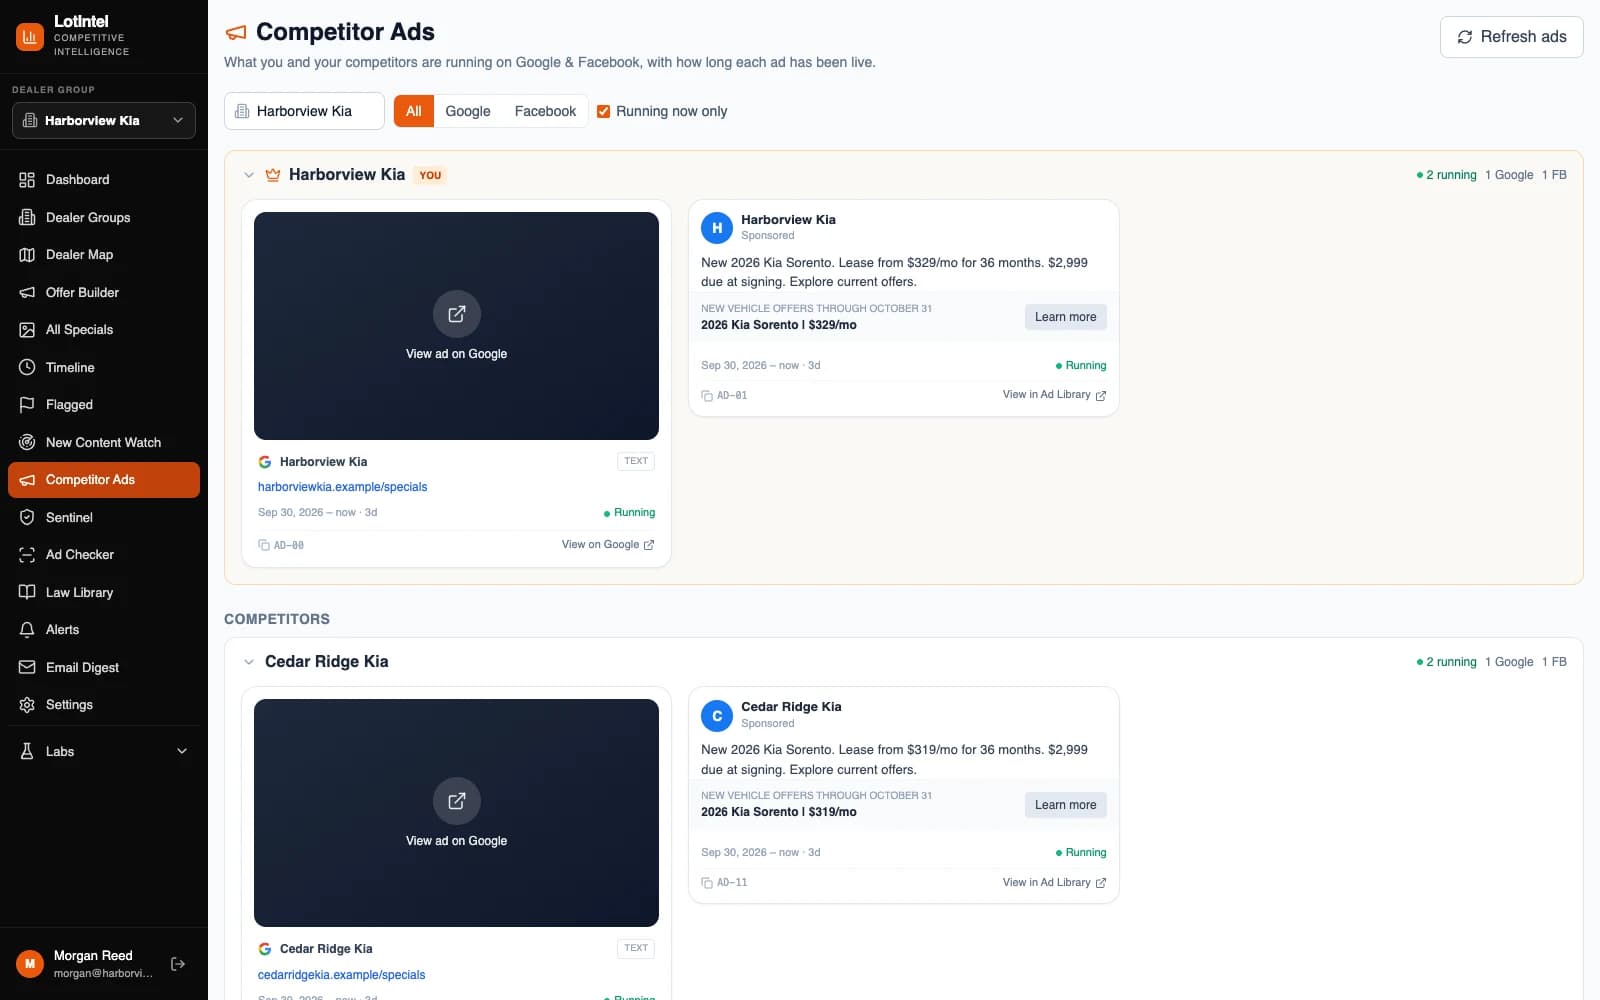Click the Law Library book icon
Screen dimensions: 1600x1000
pyautogui.click(x=27, y=592)
